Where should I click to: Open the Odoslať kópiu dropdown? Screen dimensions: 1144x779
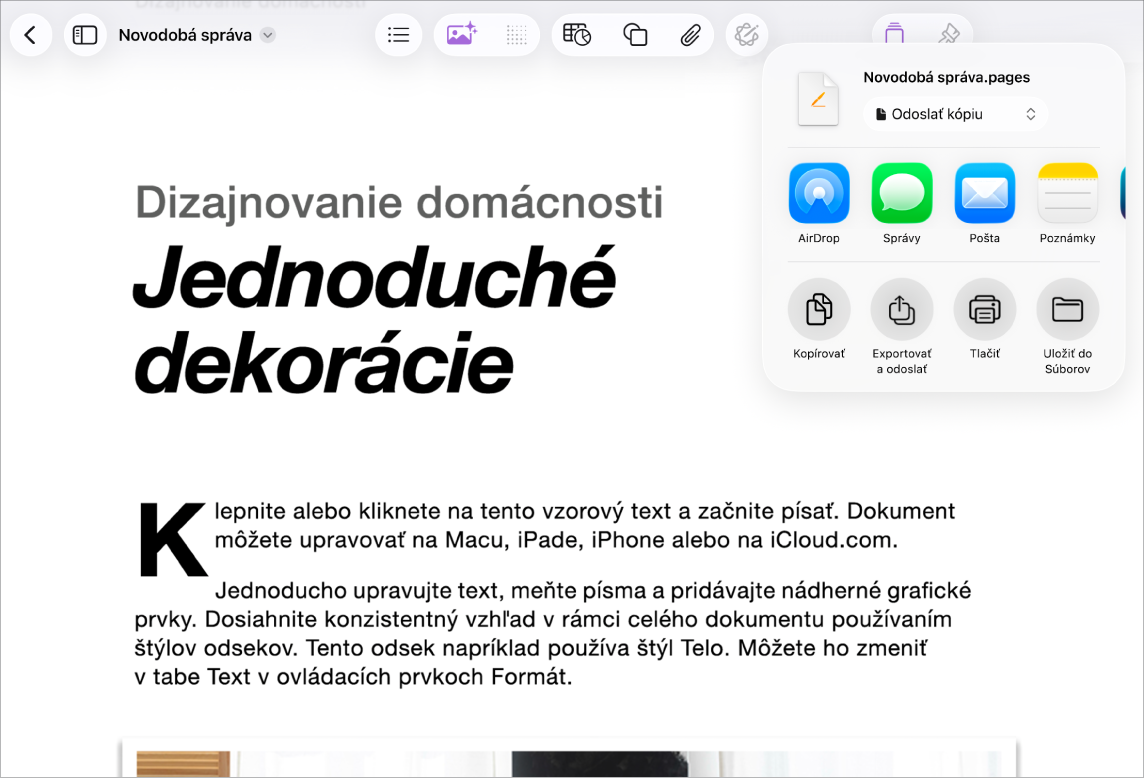(x=955, y=114)
